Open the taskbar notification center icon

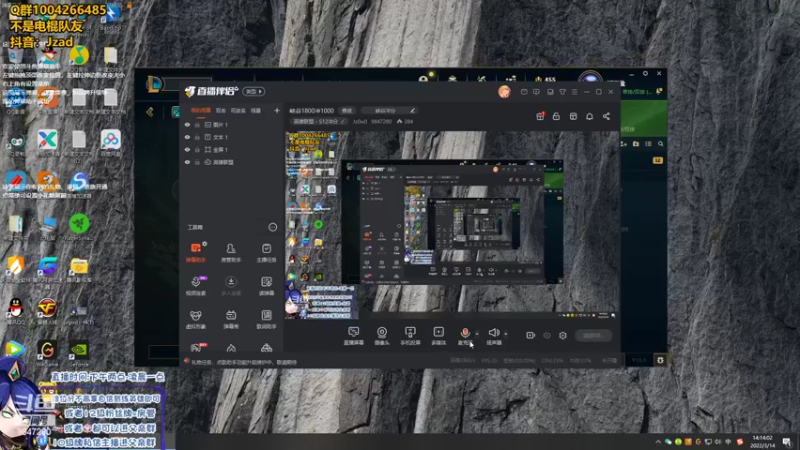788,441
